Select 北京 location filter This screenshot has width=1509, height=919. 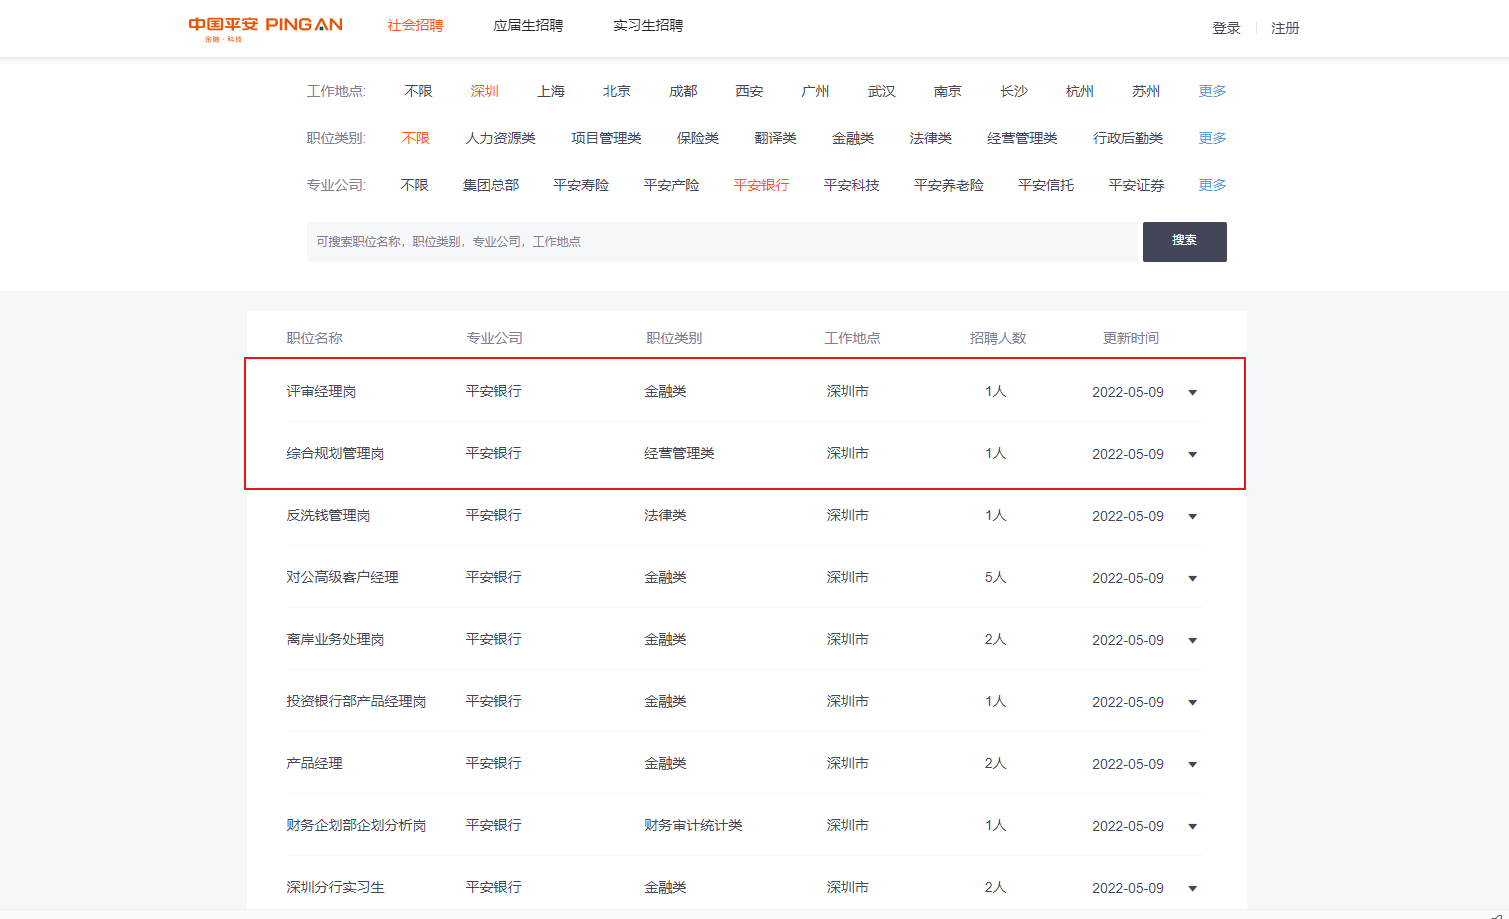[x=617, y=91]
